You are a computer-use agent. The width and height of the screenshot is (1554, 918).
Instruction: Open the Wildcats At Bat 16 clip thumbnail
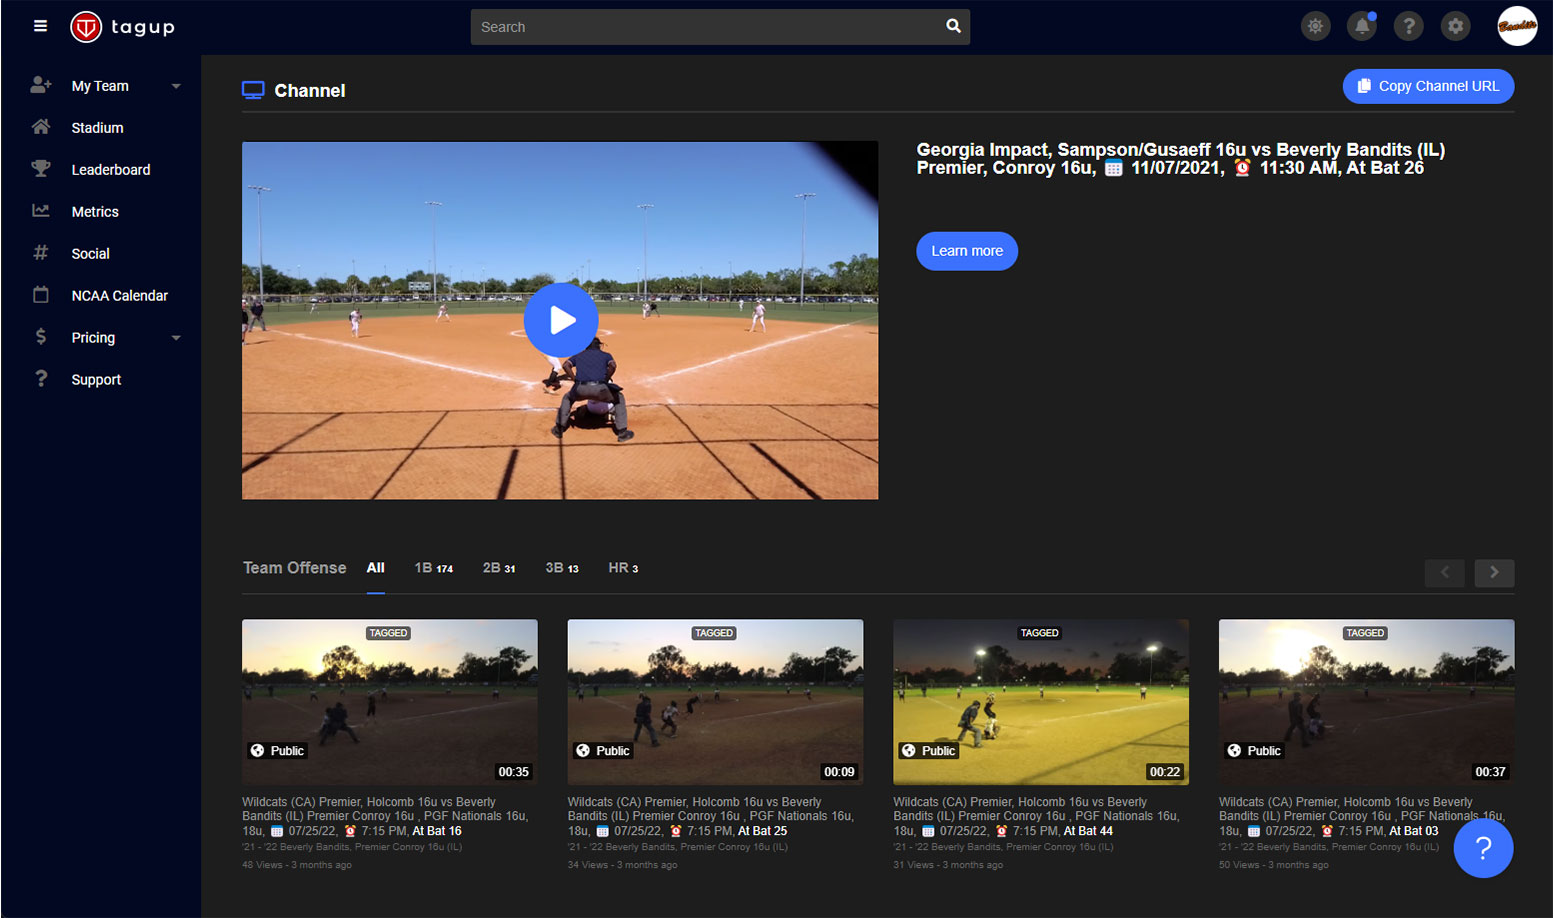(389, 701)
